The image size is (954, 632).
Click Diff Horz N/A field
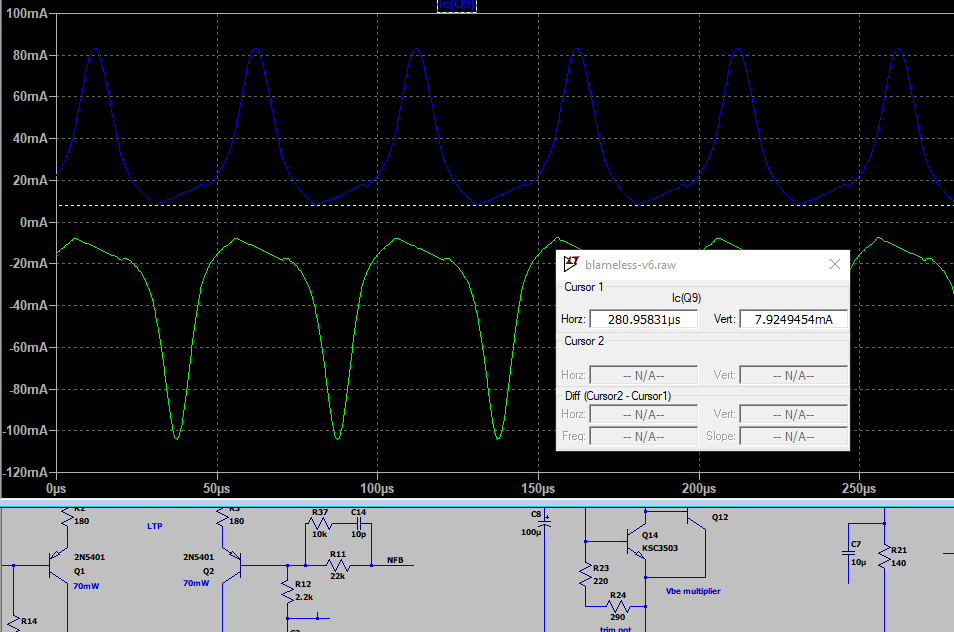[x=644, y=414]
